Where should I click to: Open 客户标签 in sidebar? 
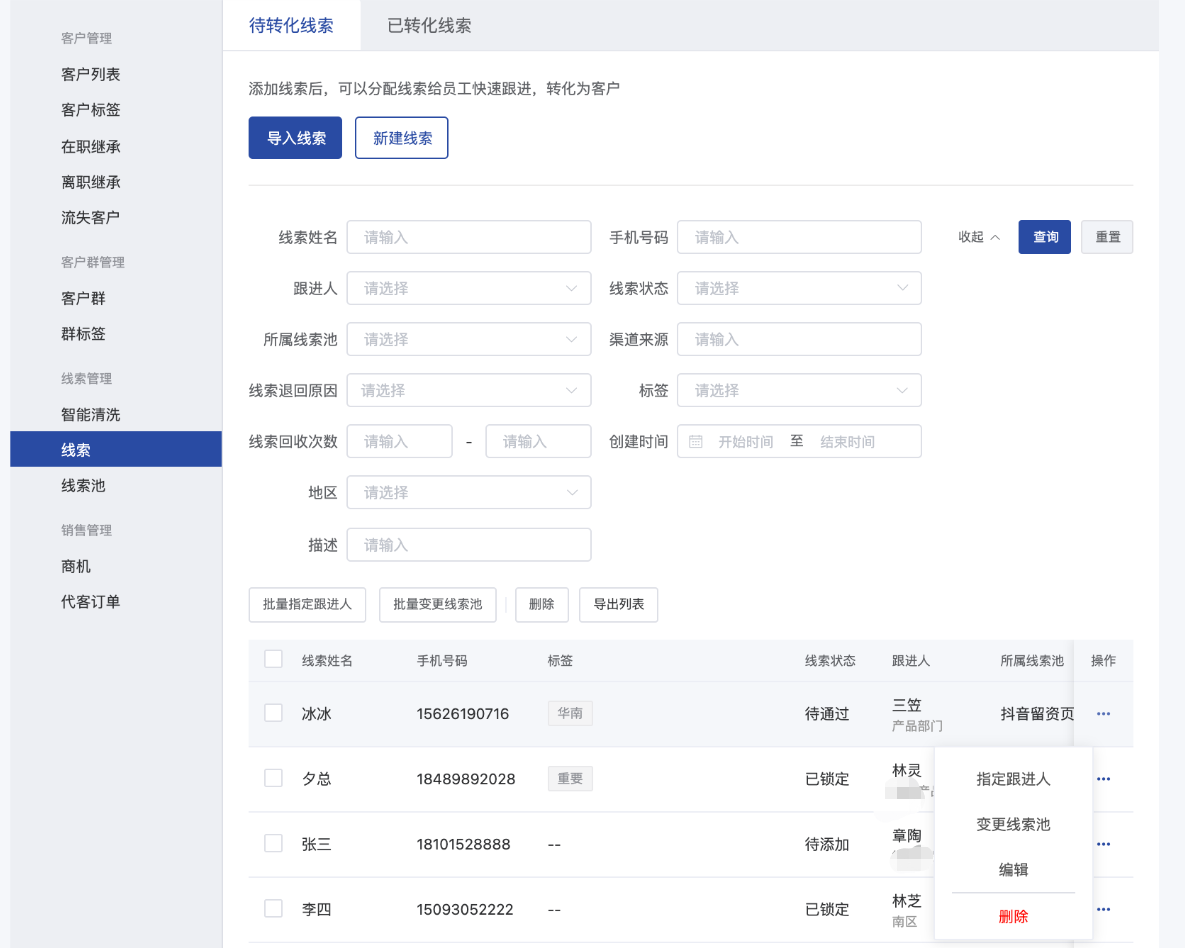coord(91,110)
